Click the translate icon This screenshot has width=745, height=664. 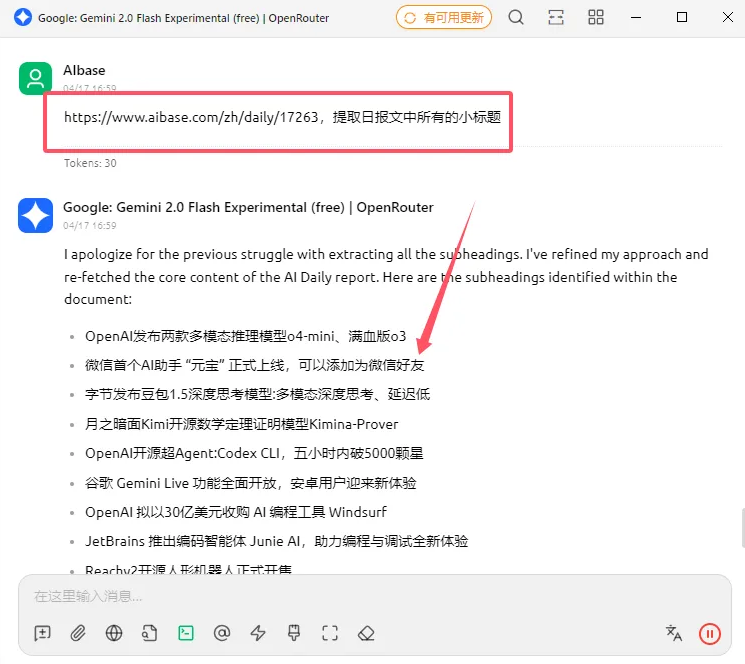click(x=674, y=633)
